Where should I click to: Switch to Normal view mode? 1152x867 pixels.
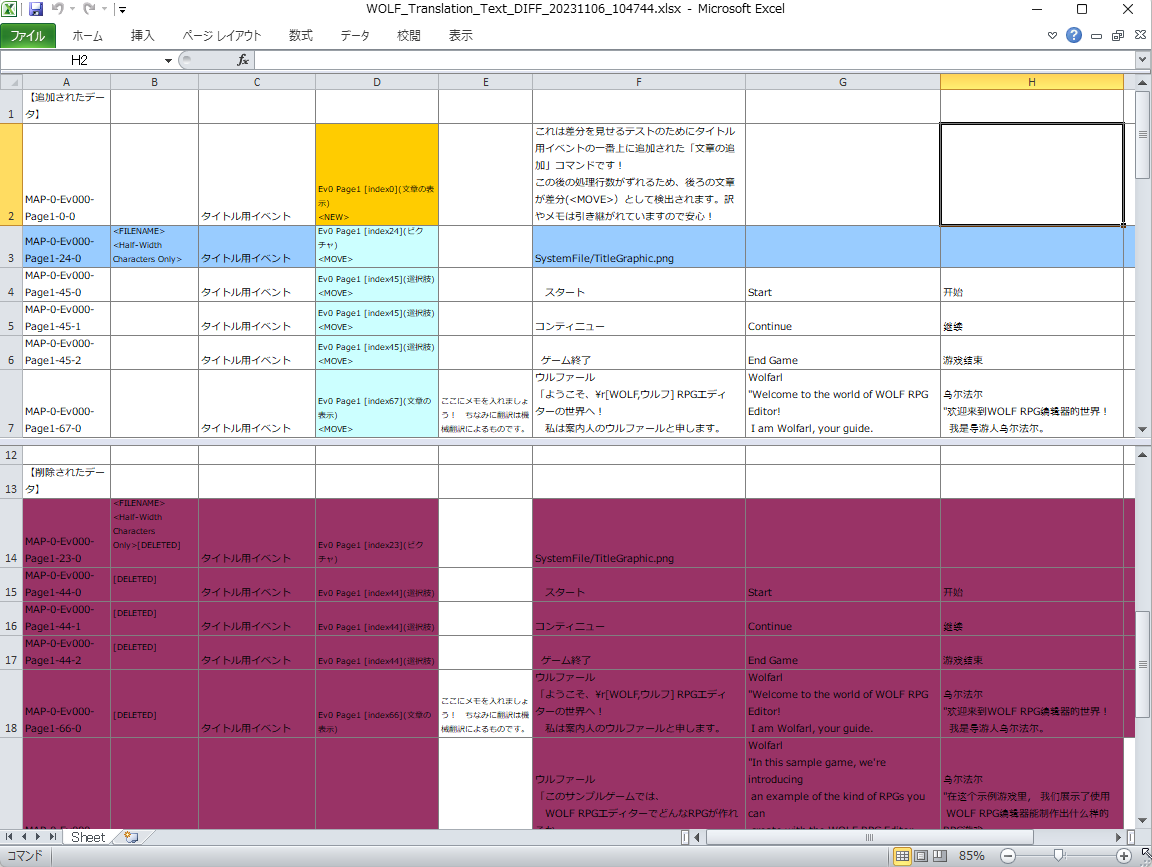(901, 856)
